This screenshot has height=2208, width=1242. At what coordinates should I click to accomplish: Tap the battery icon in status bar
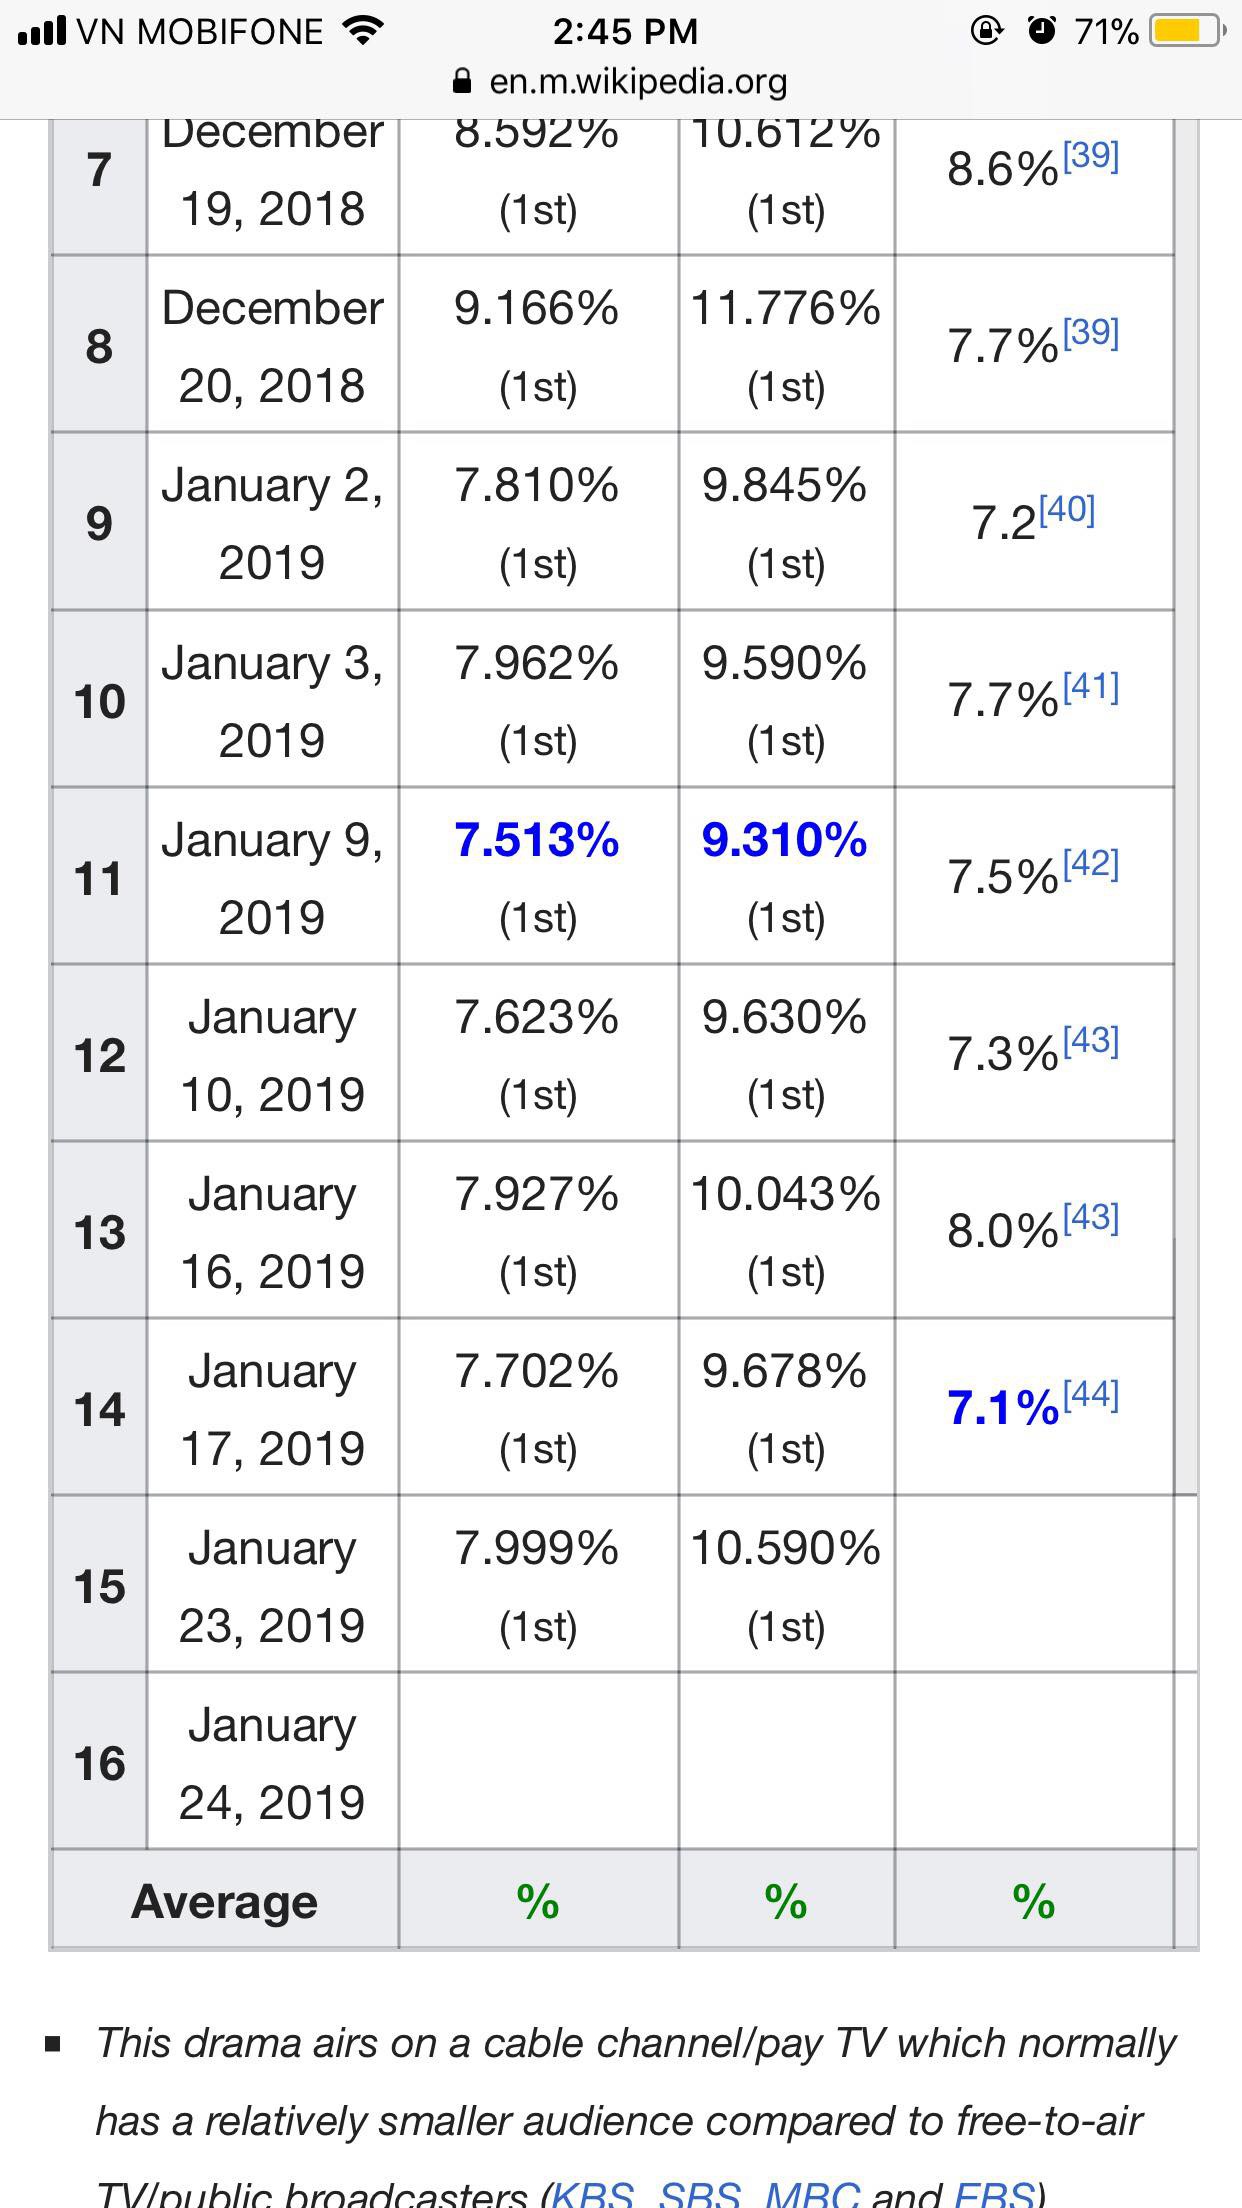coord(1188,31)
